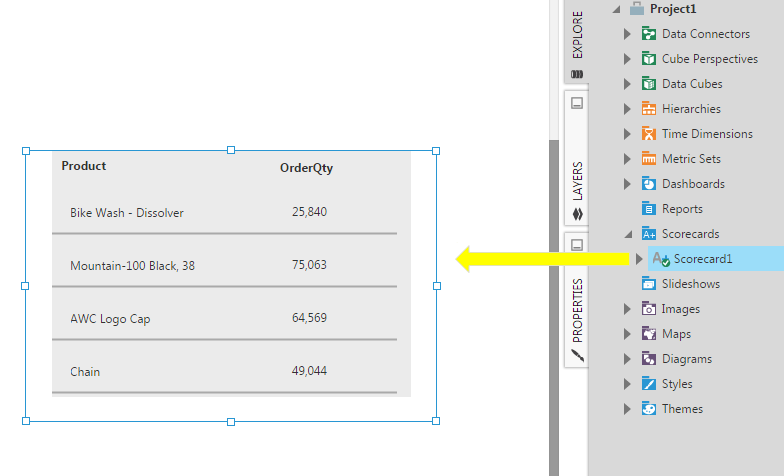Open the Explore side tab
Screen dimensions: 784x476
click(x=577, y=44)
